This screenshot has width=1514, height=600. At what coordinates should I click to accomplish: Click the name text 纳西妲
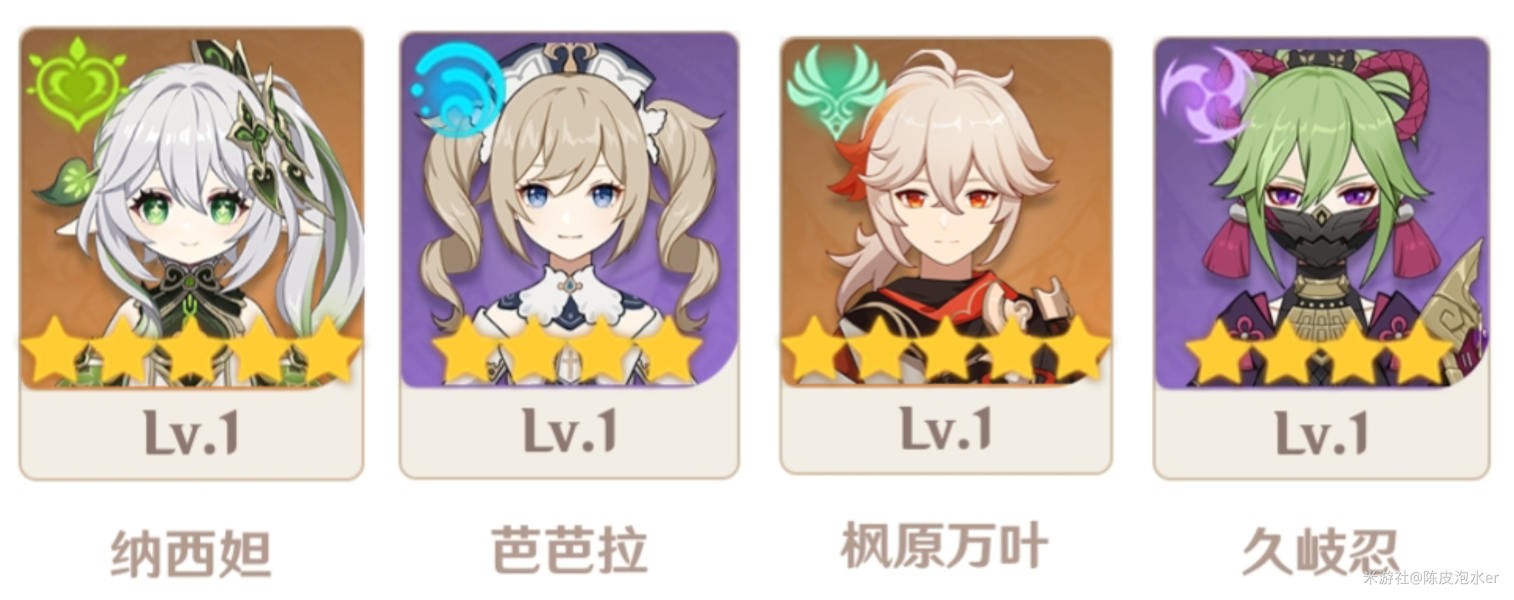pyautogui.click(x=190, y=553)
